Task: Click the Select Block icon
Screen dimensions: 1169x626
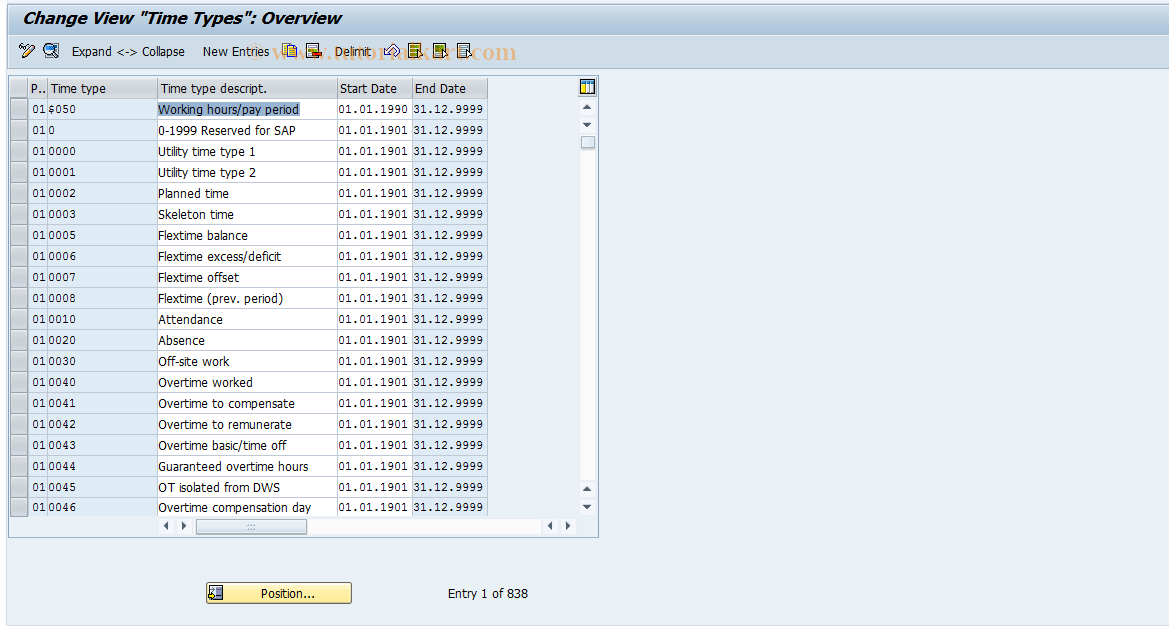Action: pyautogui.click(x=440, y=51)
